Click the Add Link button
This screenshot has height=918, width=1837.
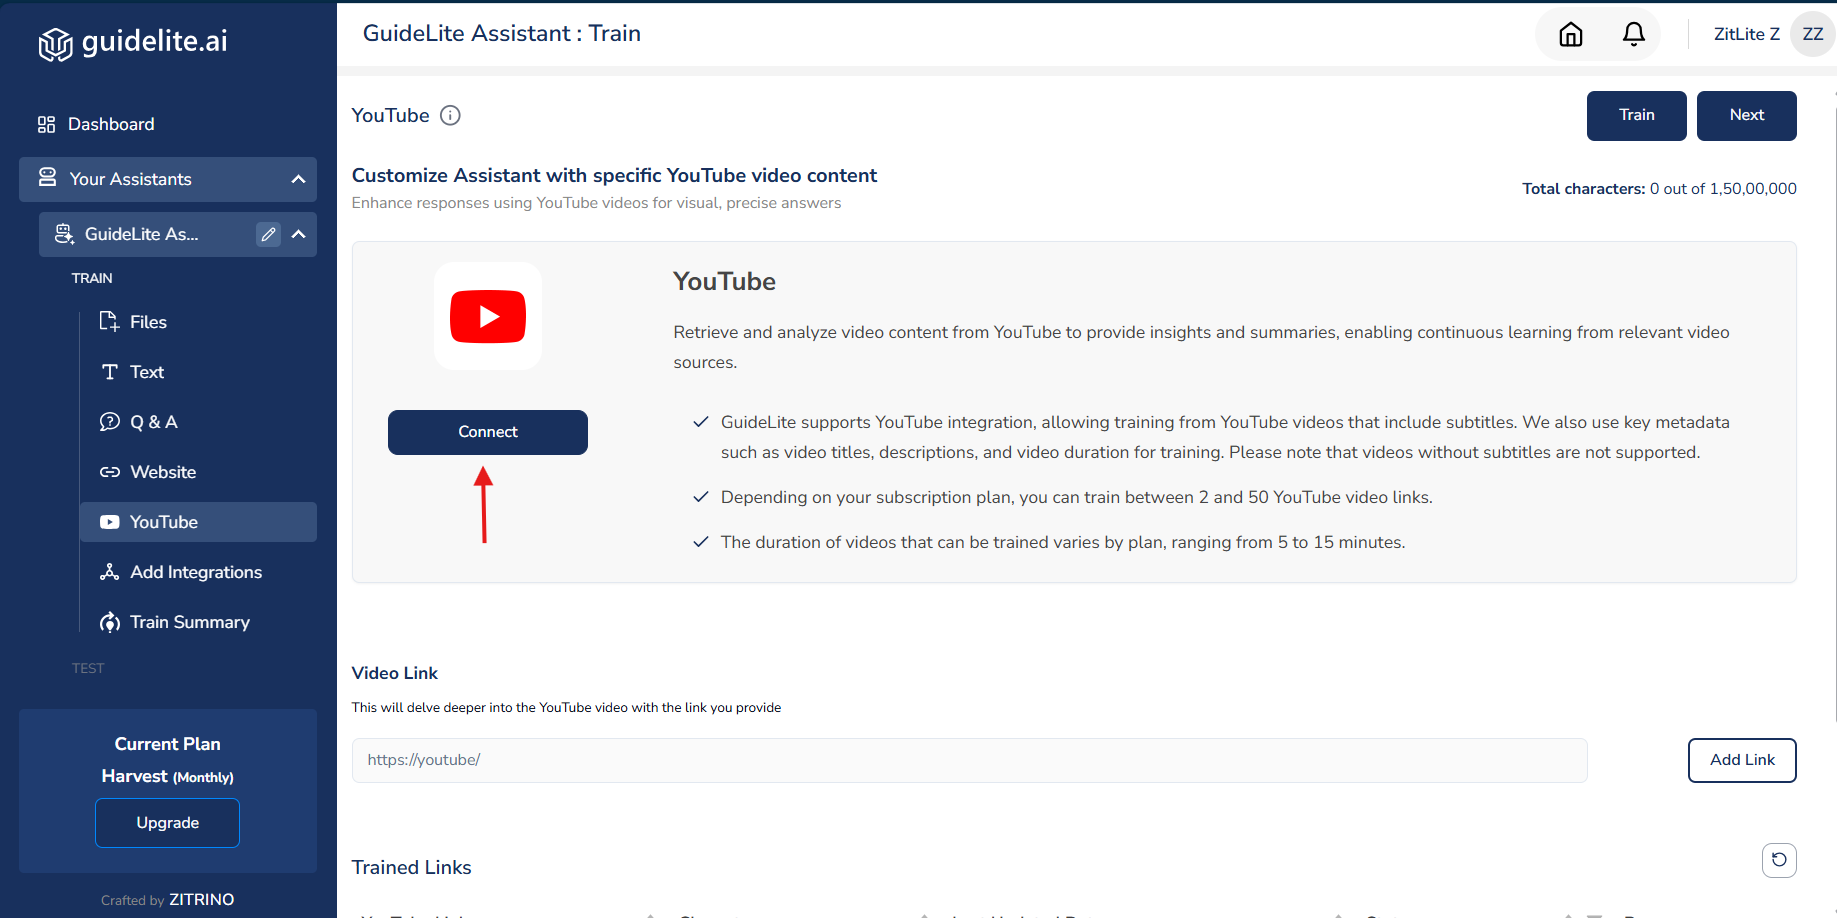[x=1742, y=760]
